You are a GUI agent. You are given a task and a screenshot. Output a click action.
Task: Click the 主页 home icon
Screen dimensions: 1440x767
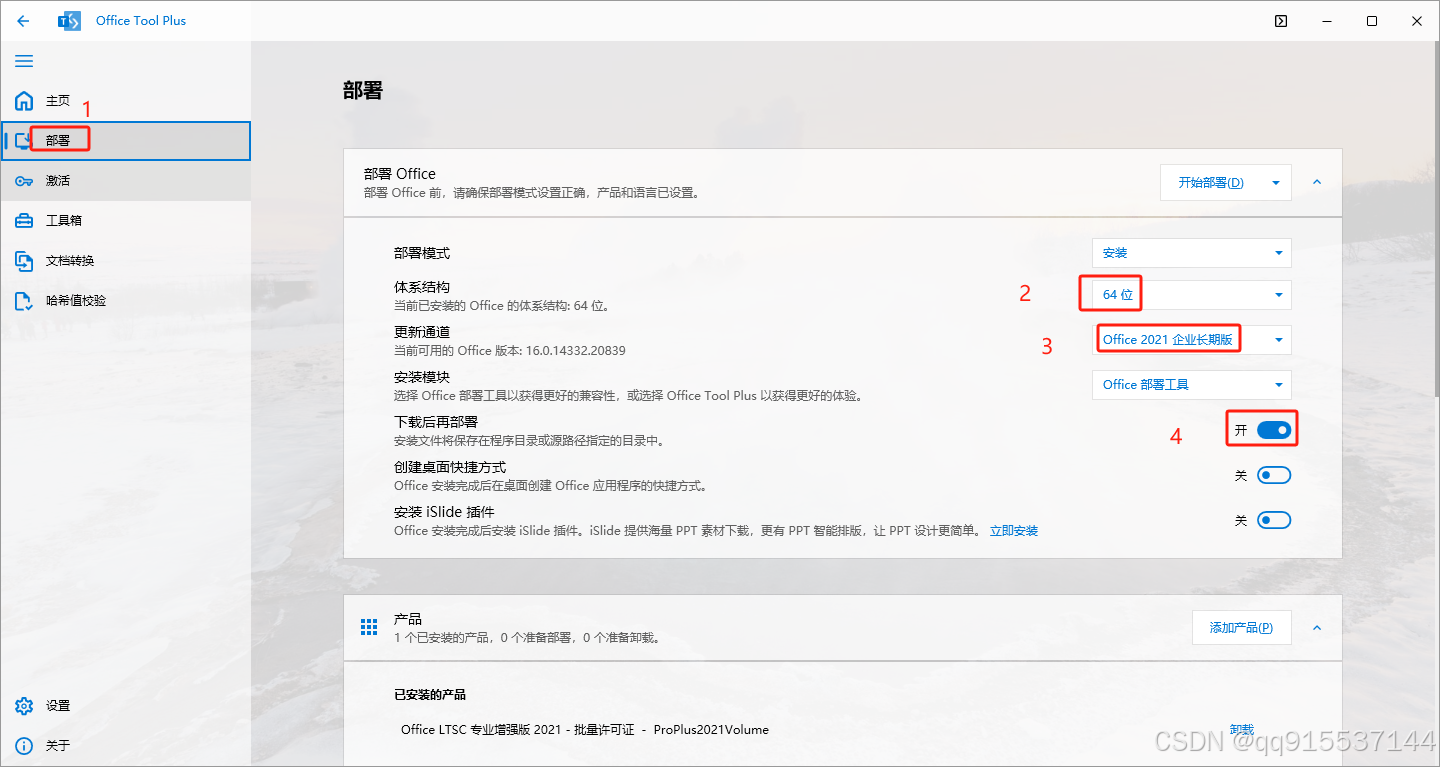coord(24,101)
